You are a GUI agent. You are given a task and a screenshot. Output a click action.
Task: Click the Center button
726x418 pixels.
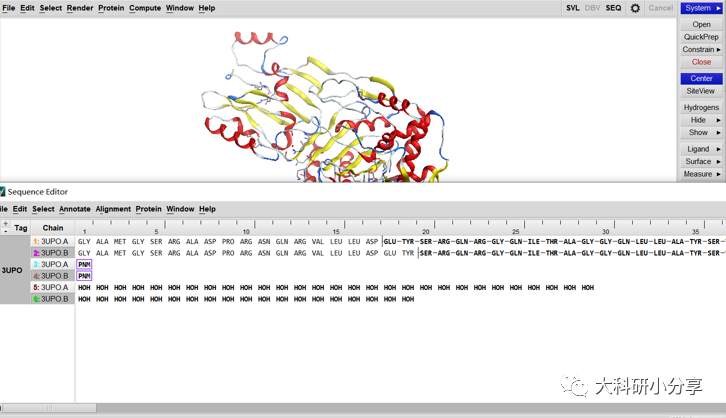point(701,79)
